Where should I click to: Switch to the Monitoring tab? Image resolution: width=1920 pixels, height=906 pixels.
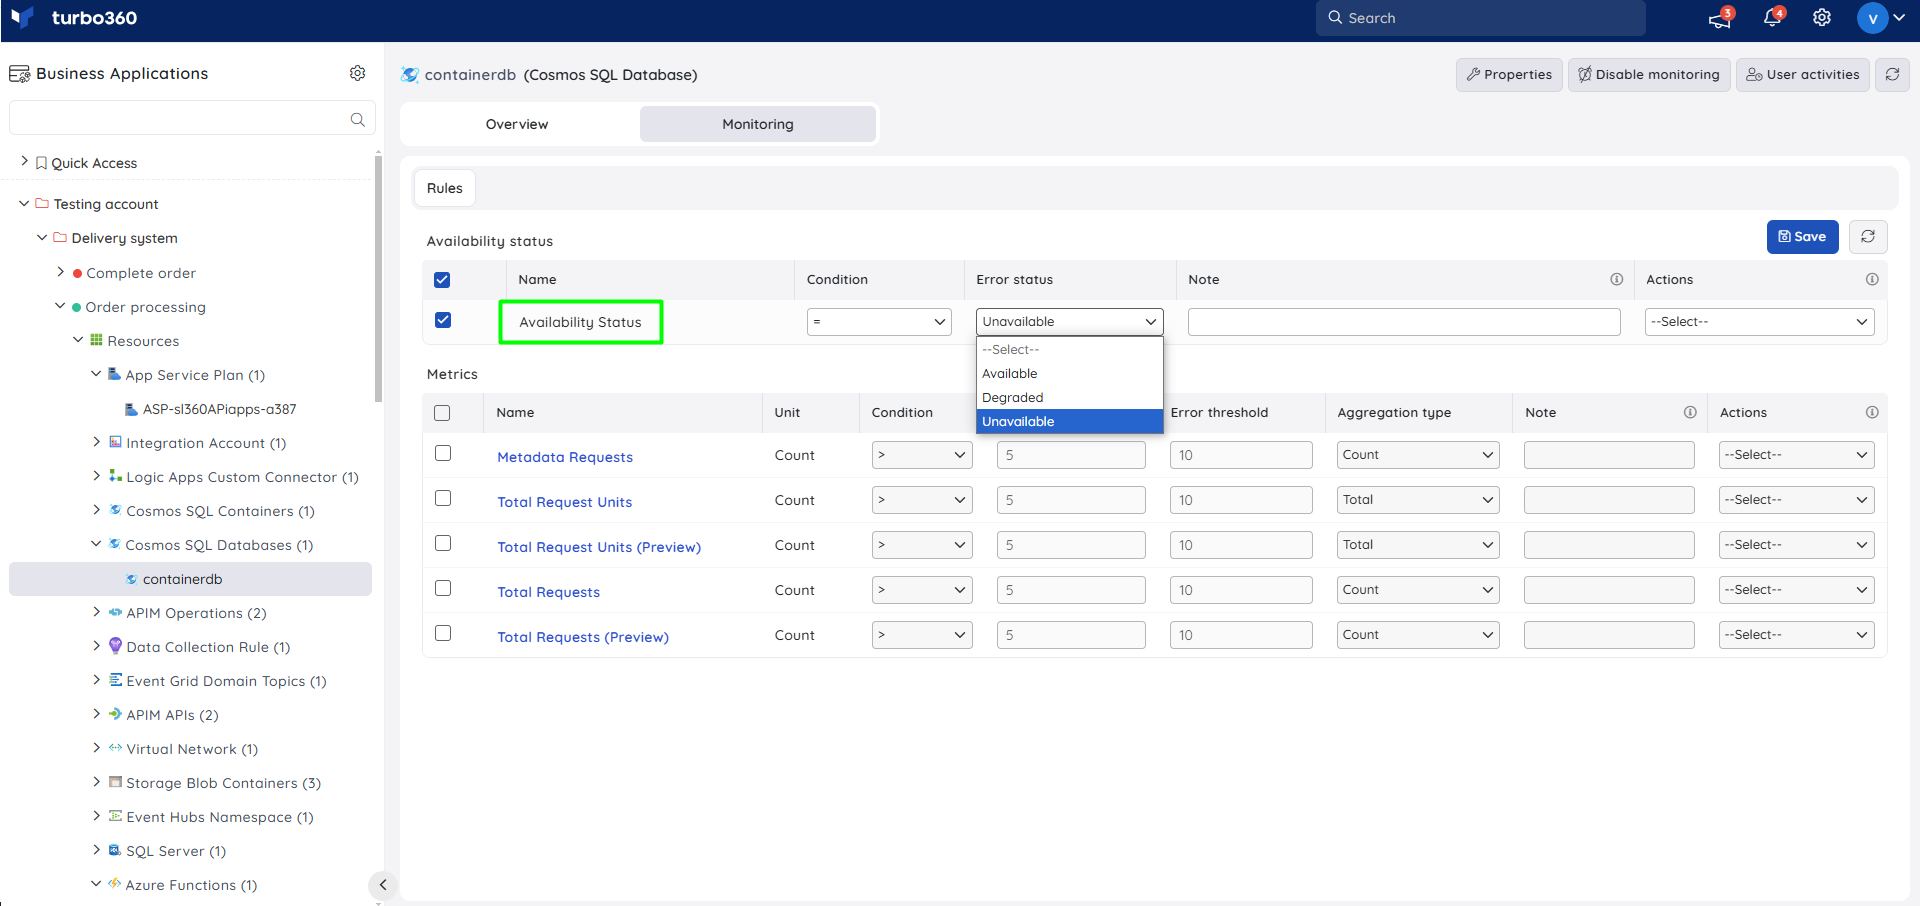point(758,124)
